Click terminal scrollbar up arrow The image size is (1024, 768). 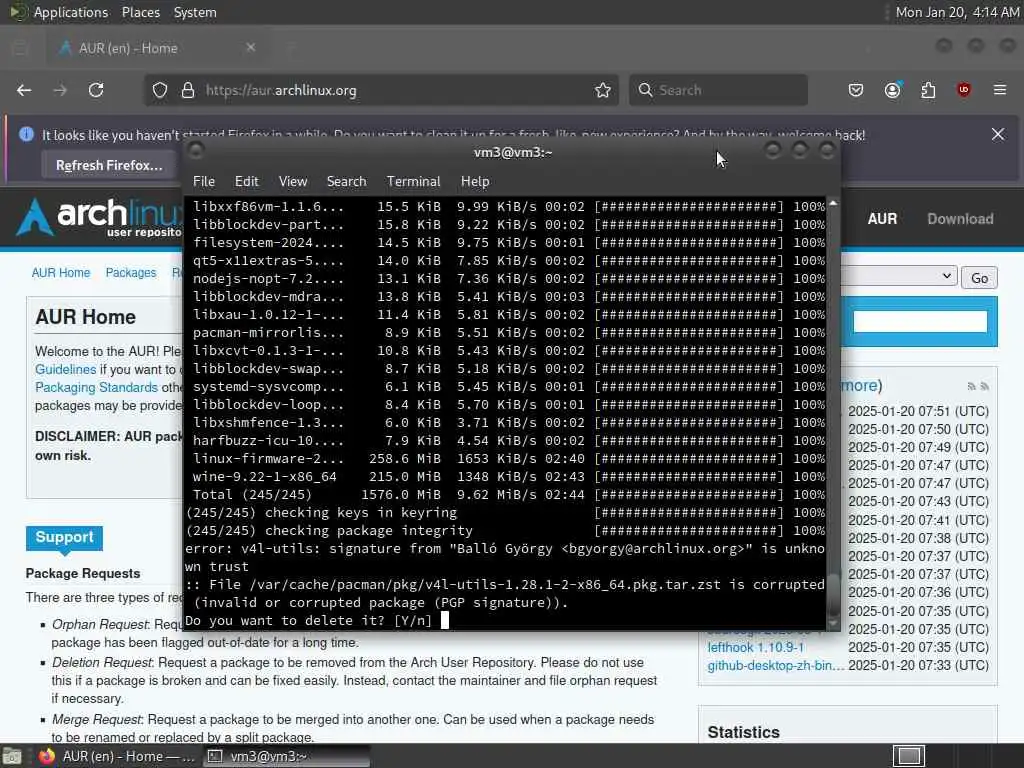click(833, 204)
